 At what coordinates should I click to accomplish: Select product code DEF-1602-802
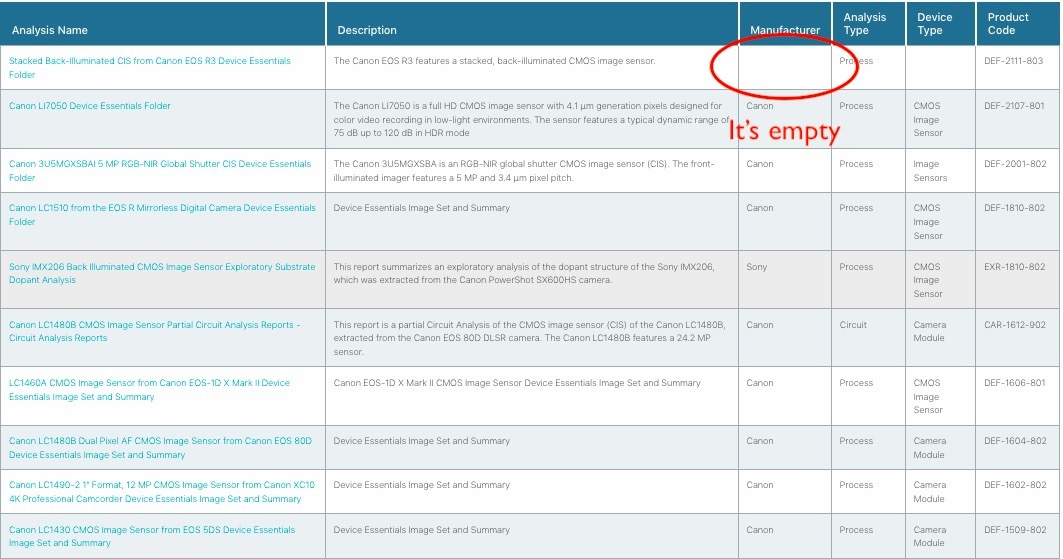pos(1015,485)
